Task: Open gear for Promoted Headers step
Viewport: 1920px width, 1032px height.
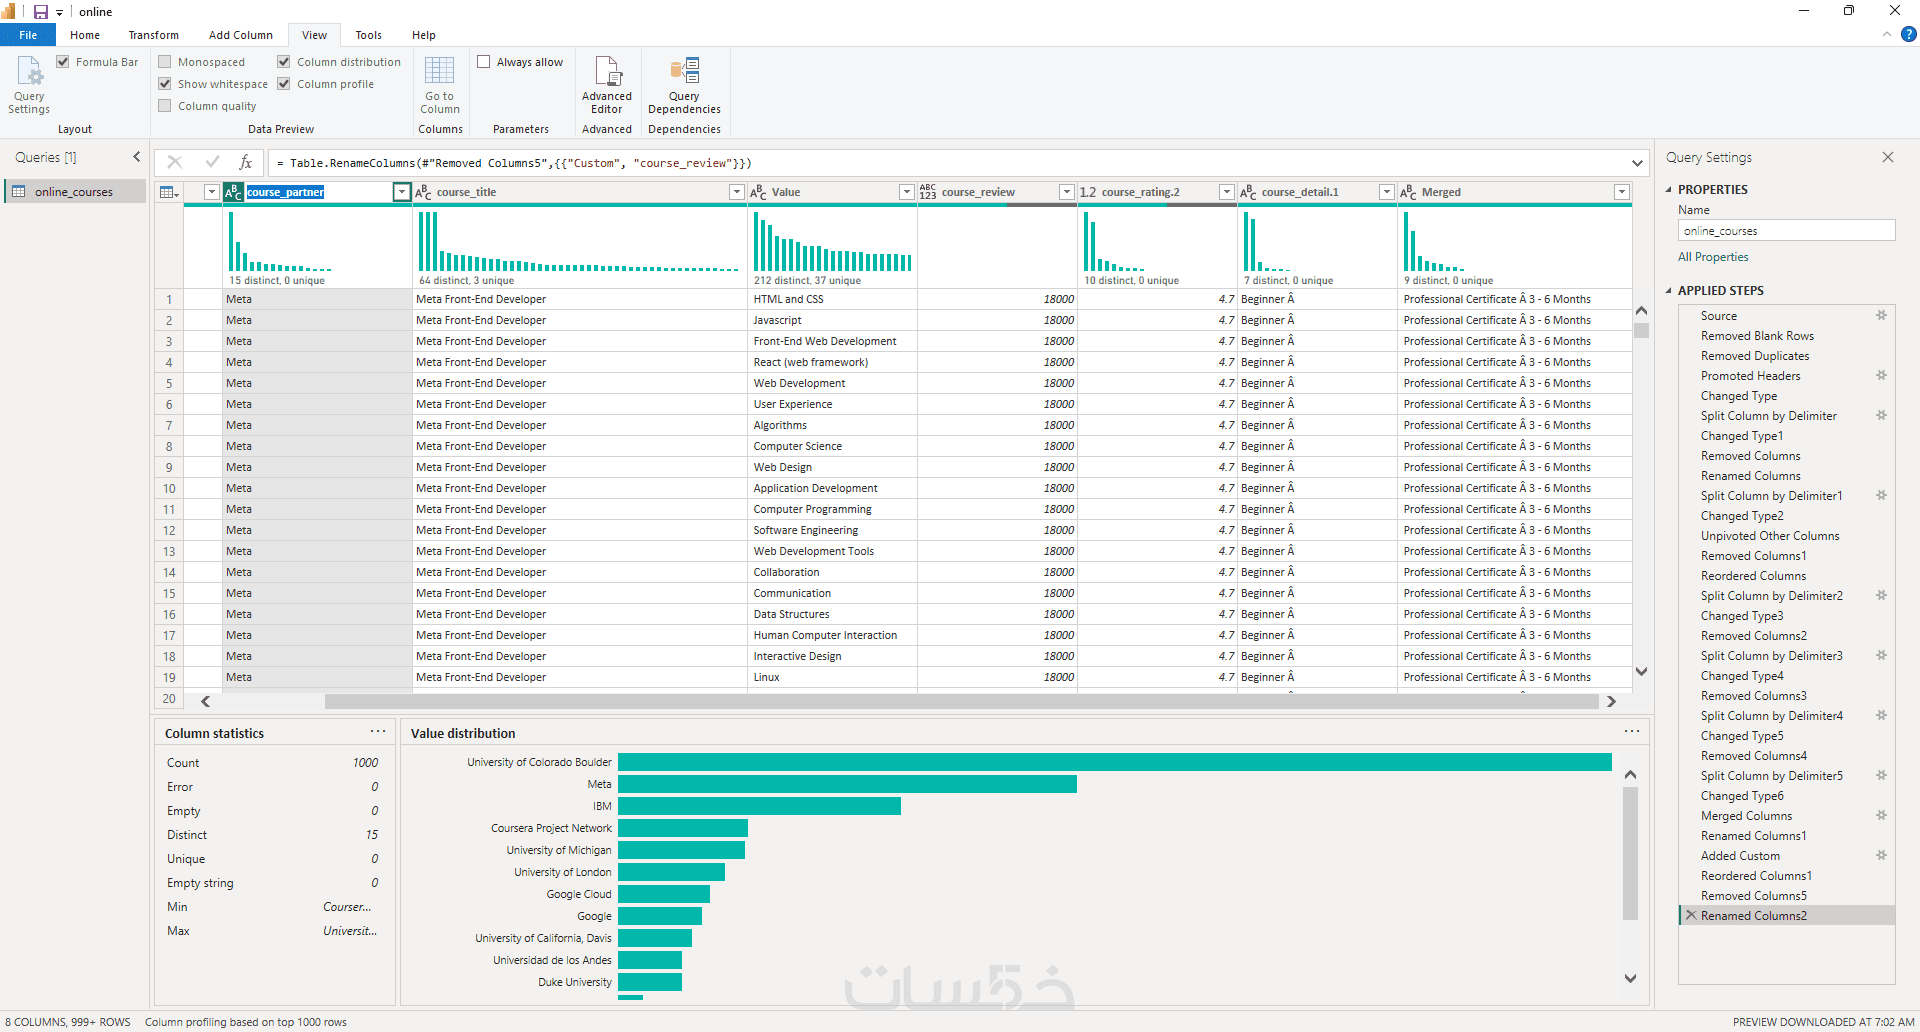Action: click(x=1881, y=375)
